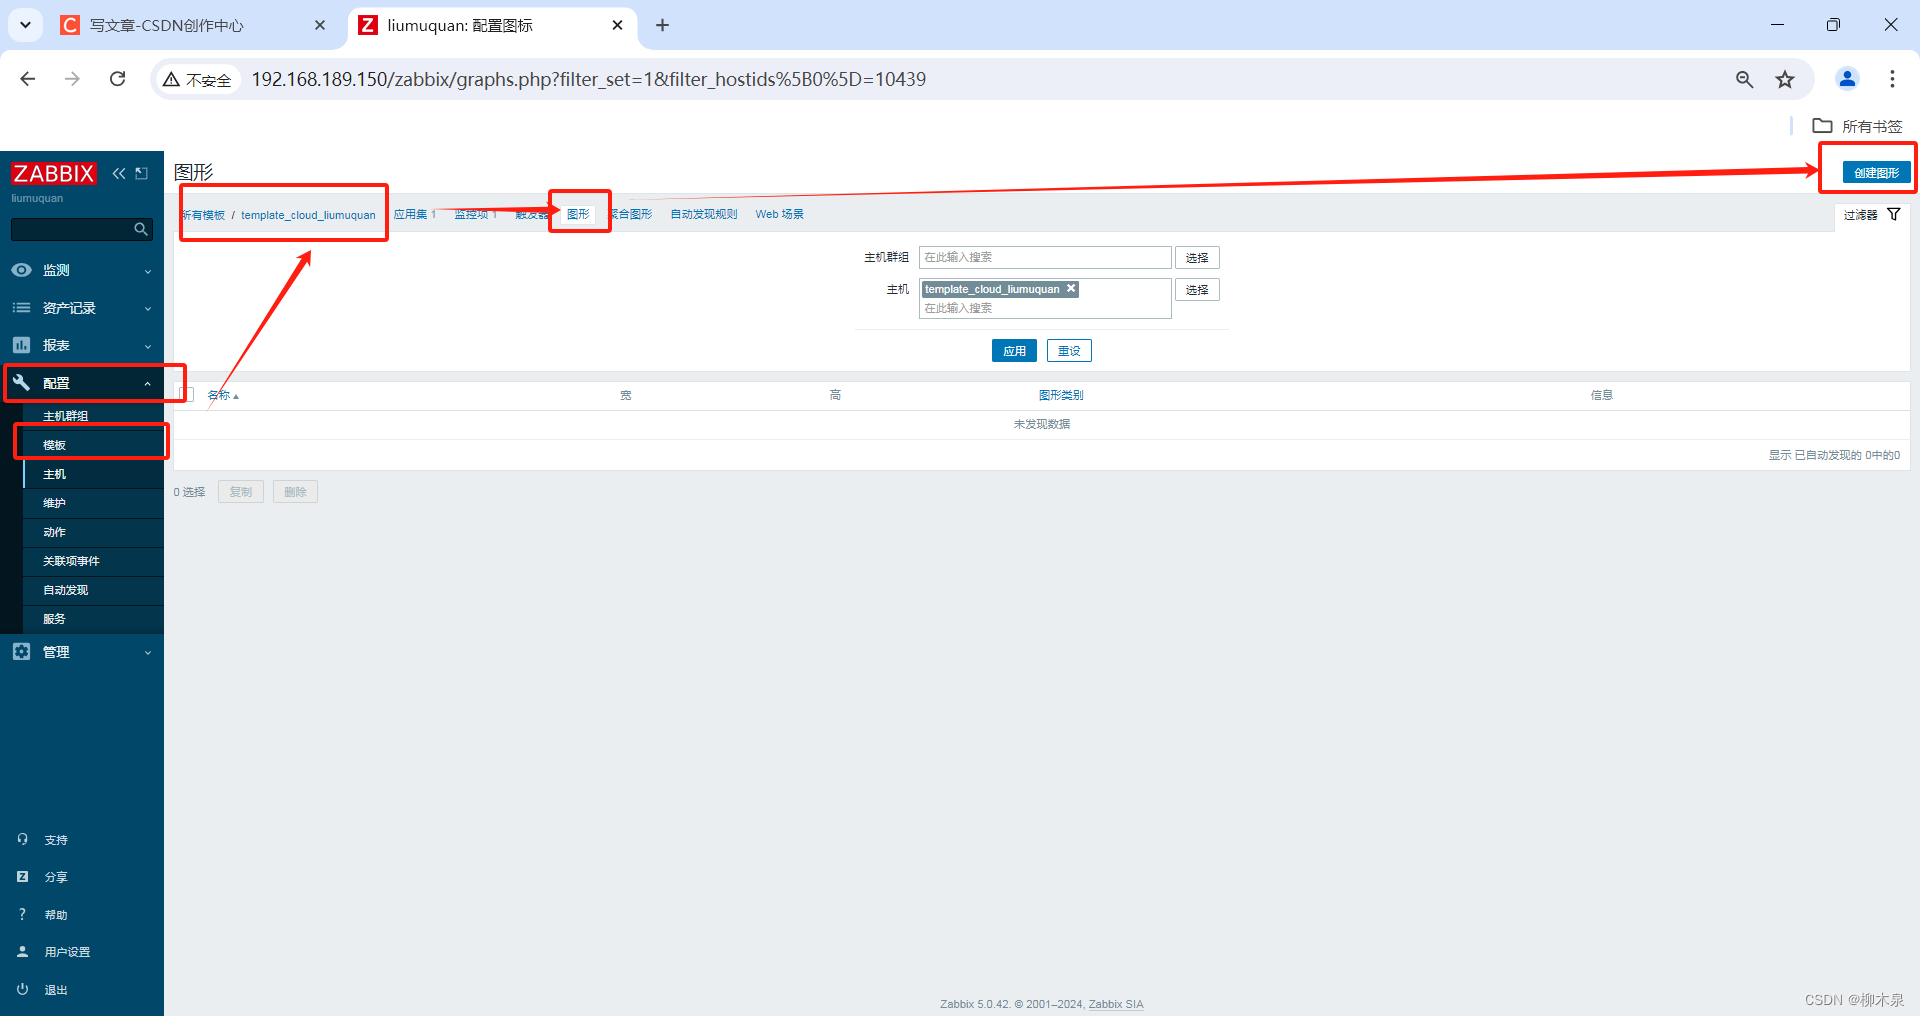Tick the select-all checkbox in table header
1920x1016 pixels.
click(186, 394)
